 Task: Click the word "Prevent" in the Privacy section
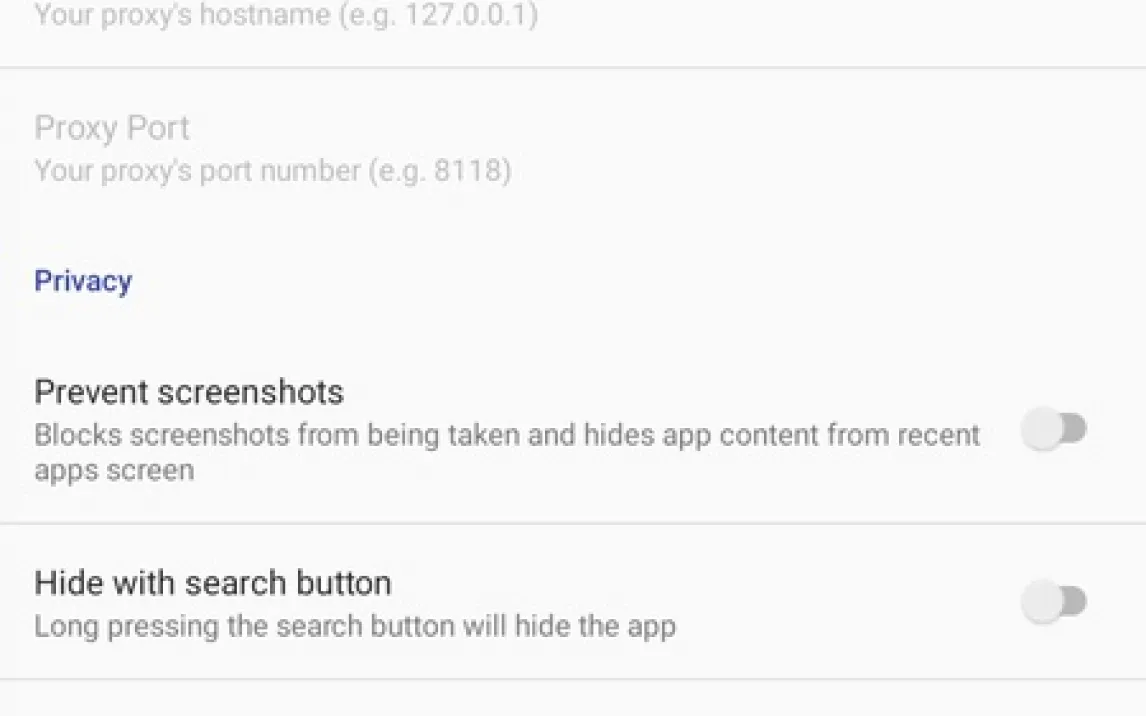(90, 391)
